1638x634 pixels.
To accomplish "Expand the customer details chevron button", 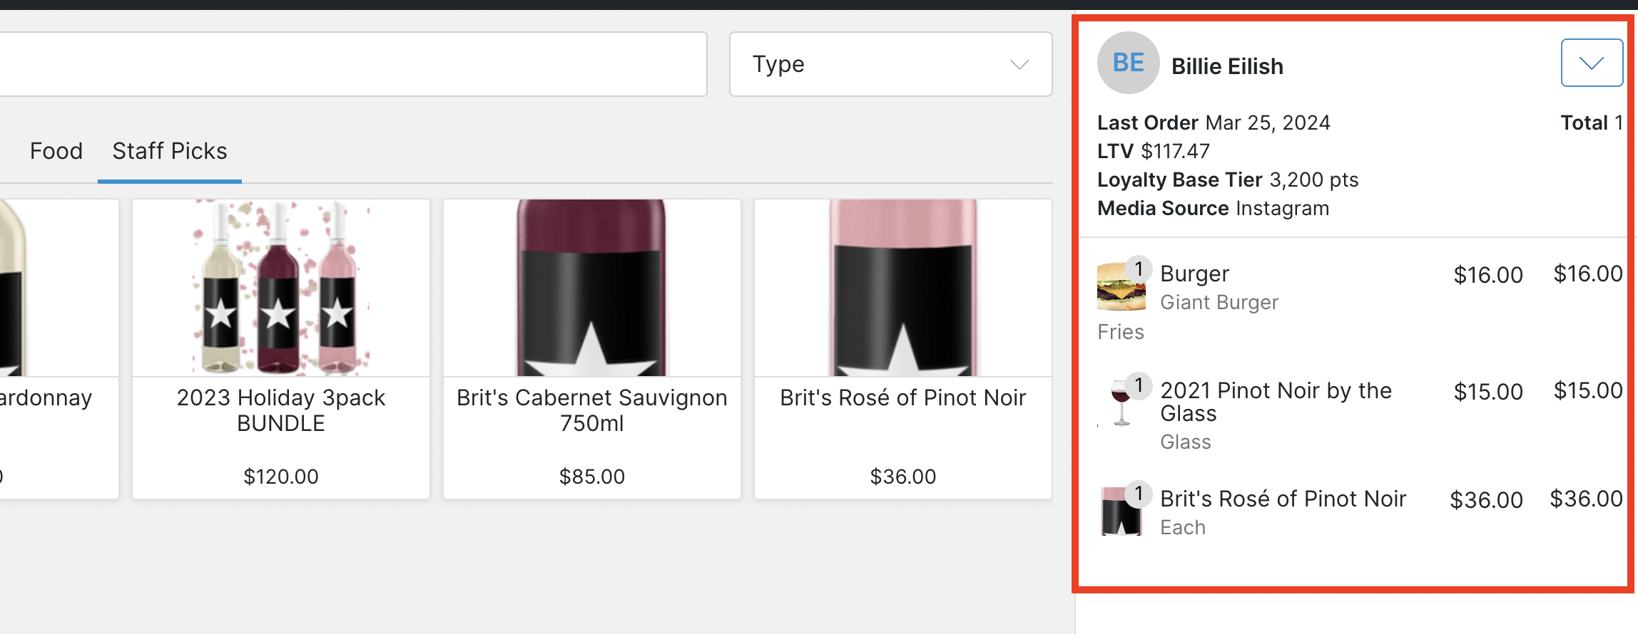I will [x=1591, y=63].
